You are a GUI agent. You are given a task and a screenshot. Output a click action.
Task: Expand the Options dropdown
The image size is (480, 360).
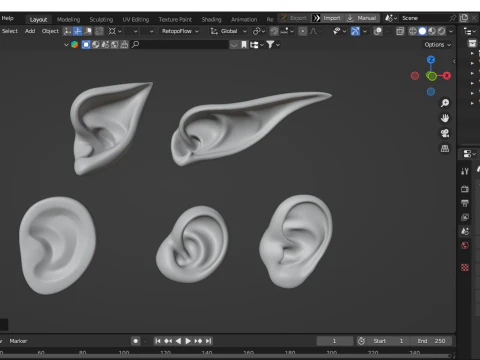tap(438, 45)
